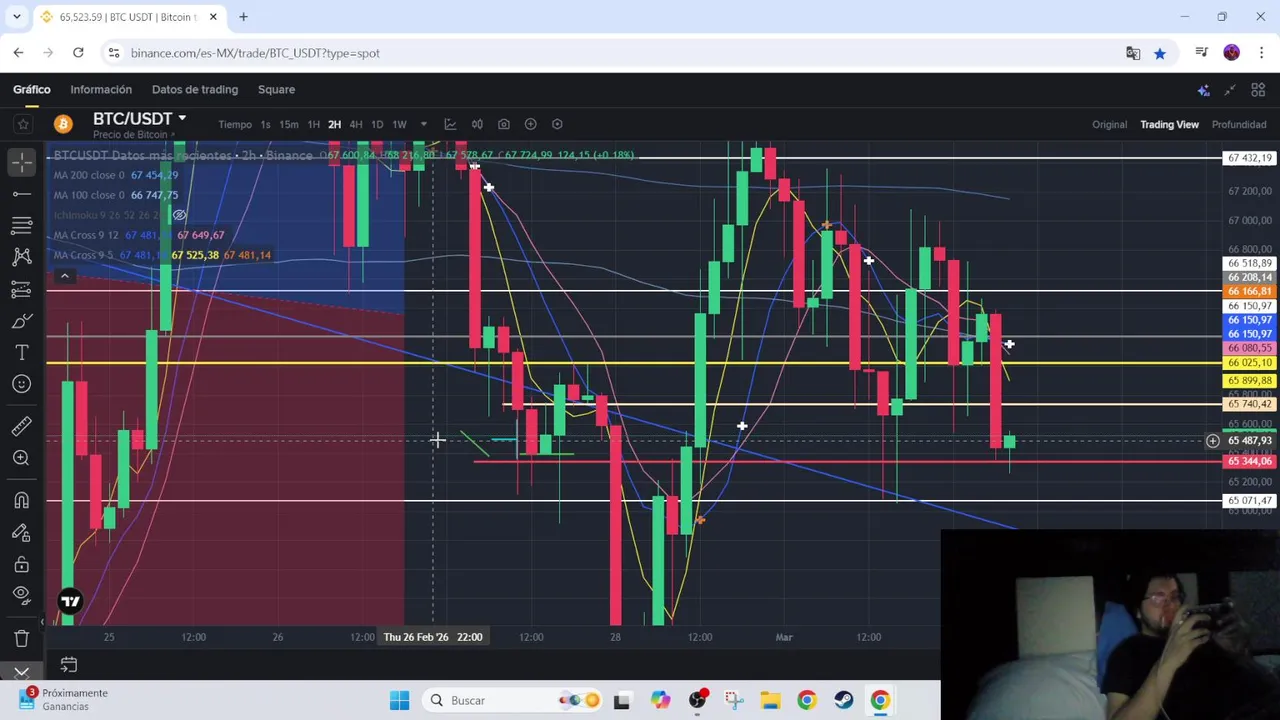Select the Tiempo time view
1280x720 pixels.
click(235, 124)
